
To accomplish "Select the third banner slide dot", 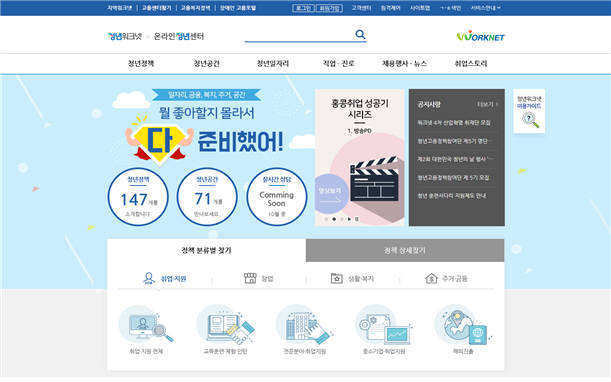I will click(x=342, y=219).
